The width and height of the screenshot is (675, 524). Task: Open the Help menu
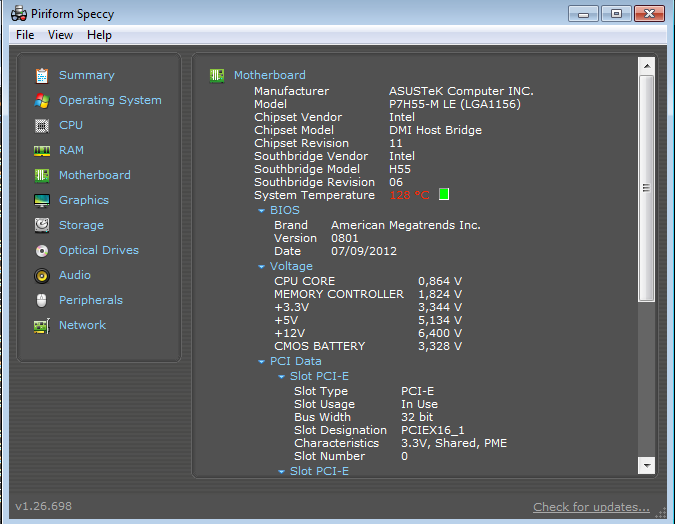click(99, 35)
